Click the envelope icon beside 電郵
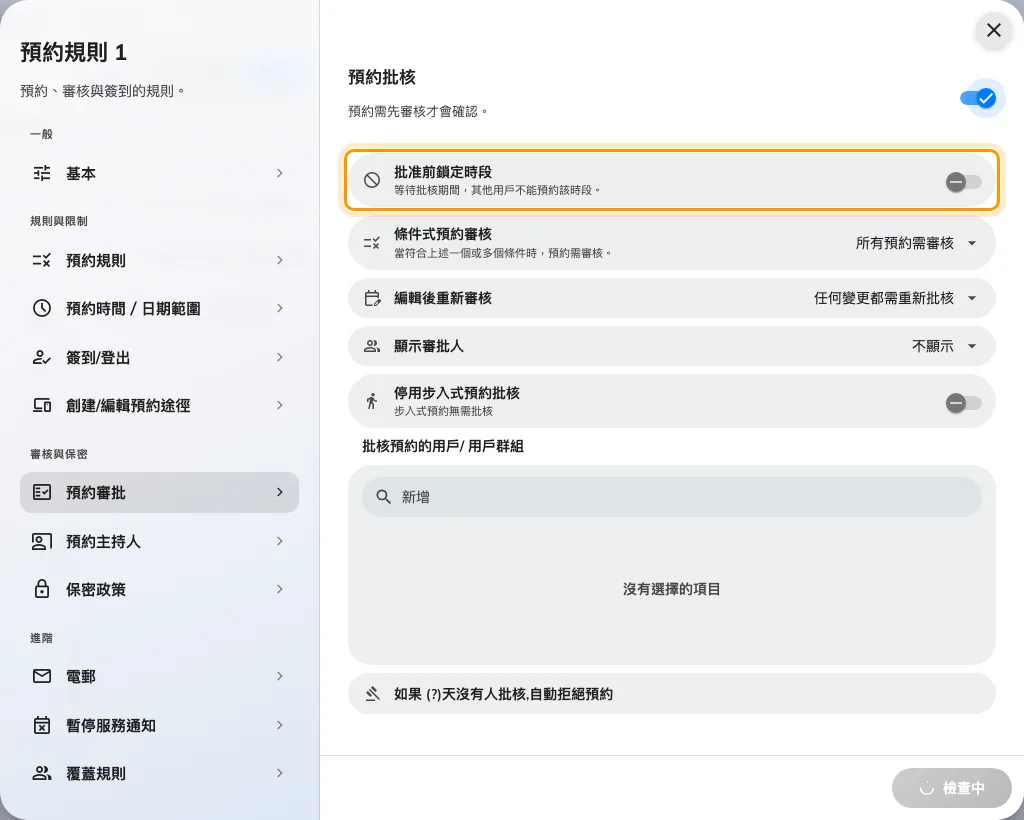 [42, 676]
